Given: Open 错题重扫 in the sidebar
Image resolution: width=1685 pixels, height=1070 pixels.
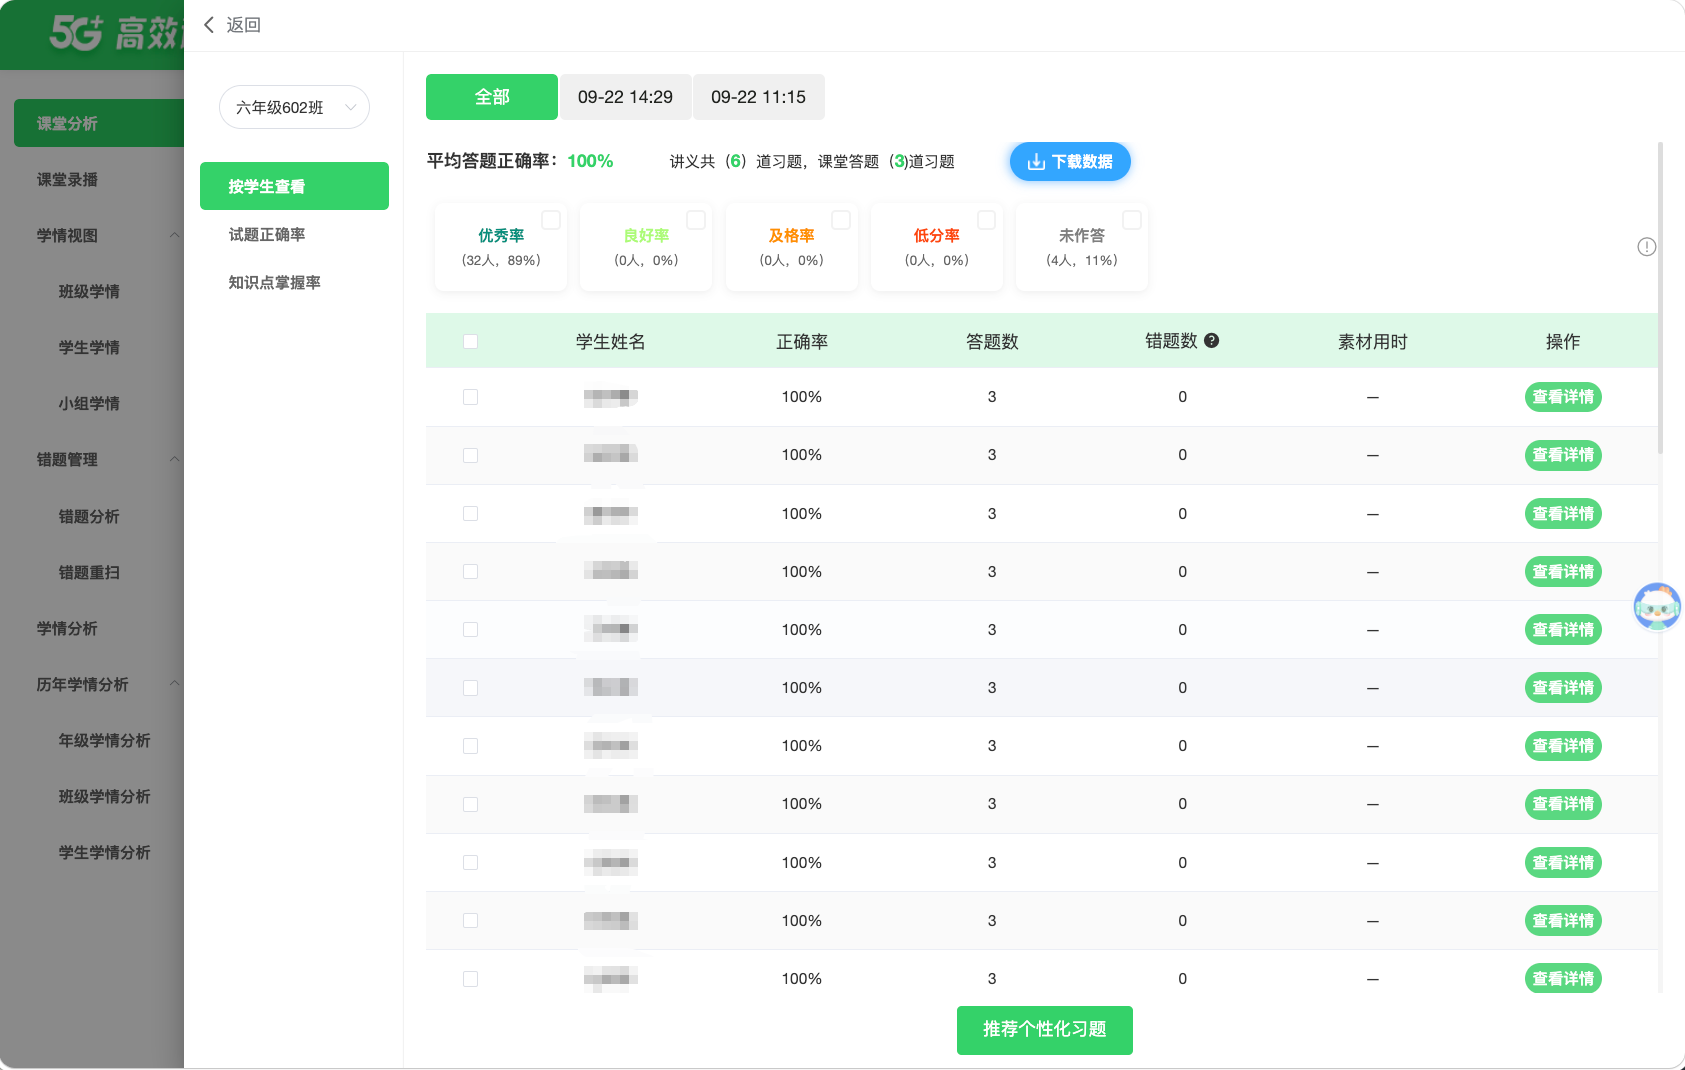Looking at the screenshot, I should coord(89,572).
